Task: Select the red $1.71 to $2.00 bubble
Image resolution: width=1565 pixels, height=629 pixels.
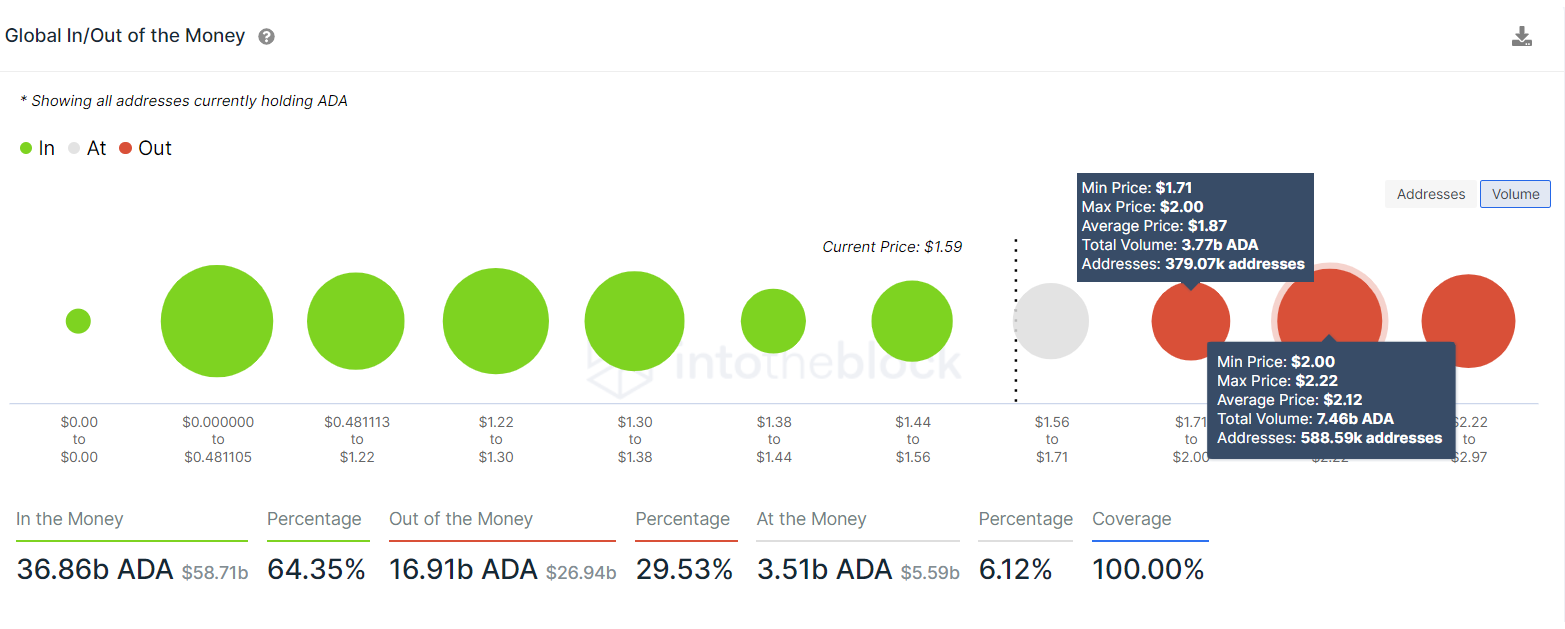Action: 1191,321
